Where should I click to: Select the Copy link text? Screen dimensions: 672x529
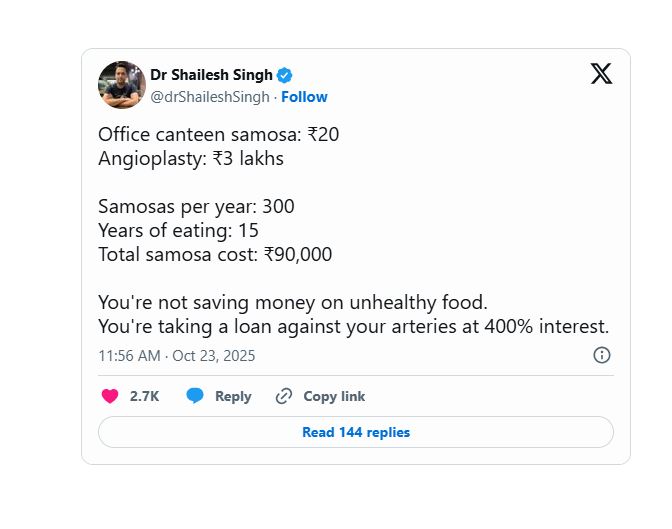pyautogui.click(x=334, y=396)
